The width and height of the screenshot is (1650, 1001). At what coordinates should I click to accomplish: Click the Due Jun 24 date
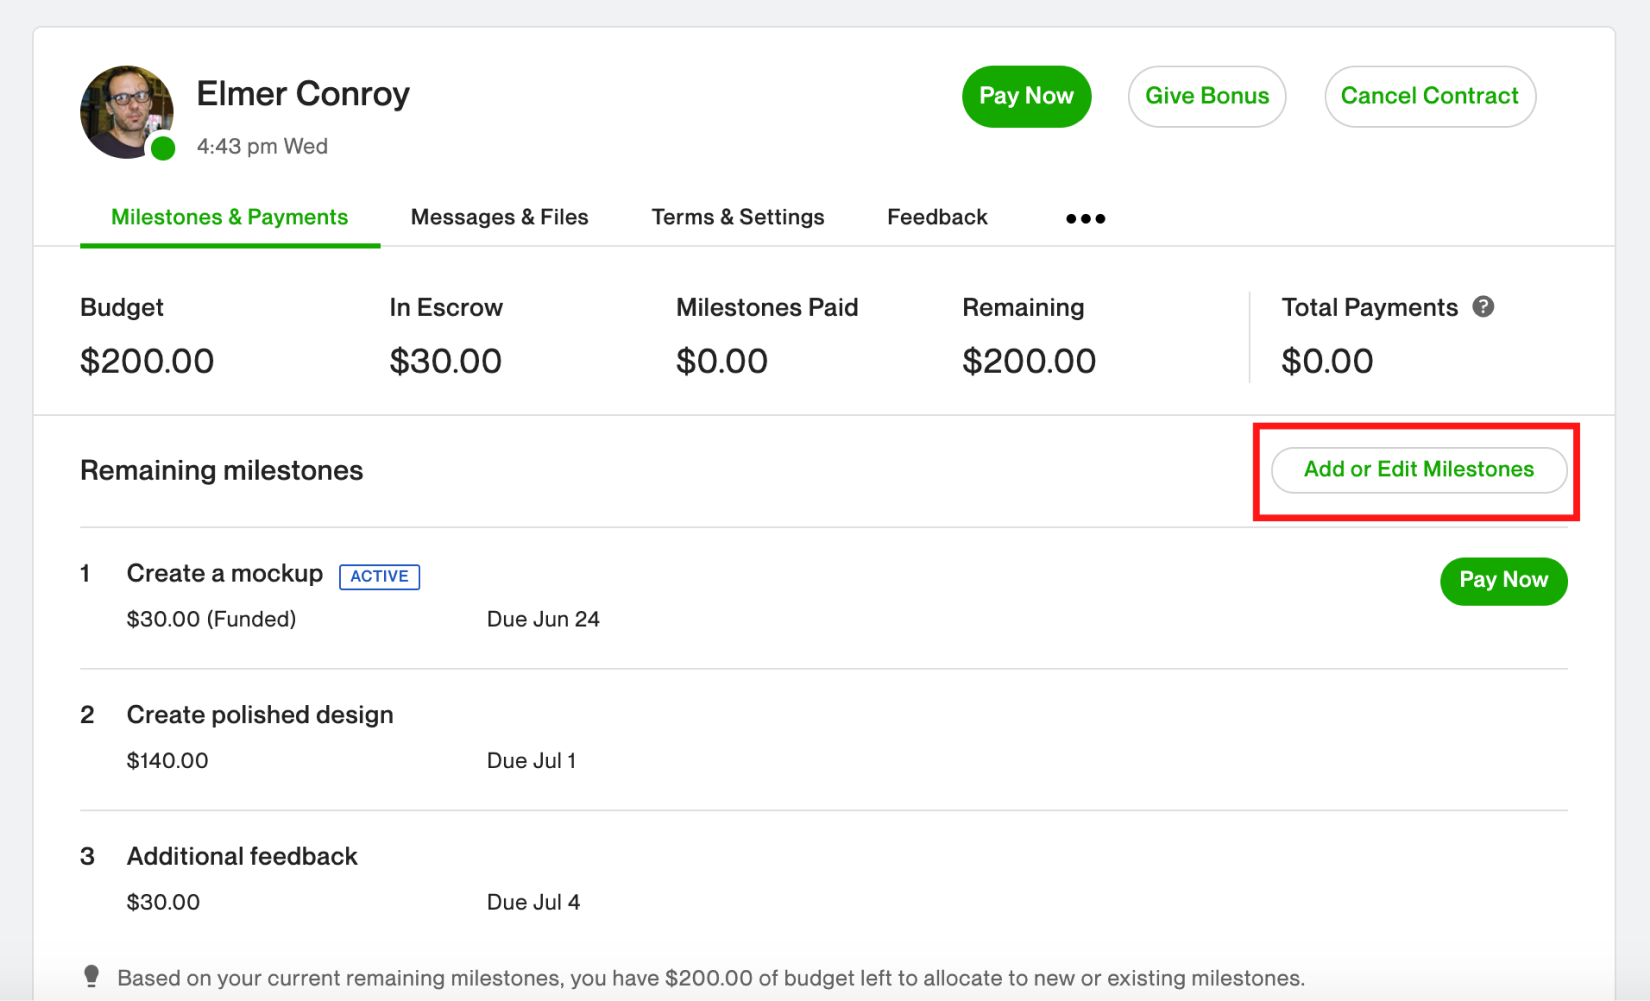click(x=543, y=618)
